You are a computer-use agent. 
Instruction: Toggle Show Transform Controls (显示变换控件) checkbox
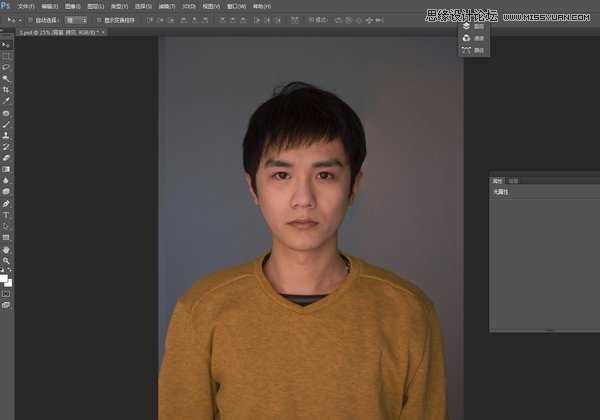point(98,19)
